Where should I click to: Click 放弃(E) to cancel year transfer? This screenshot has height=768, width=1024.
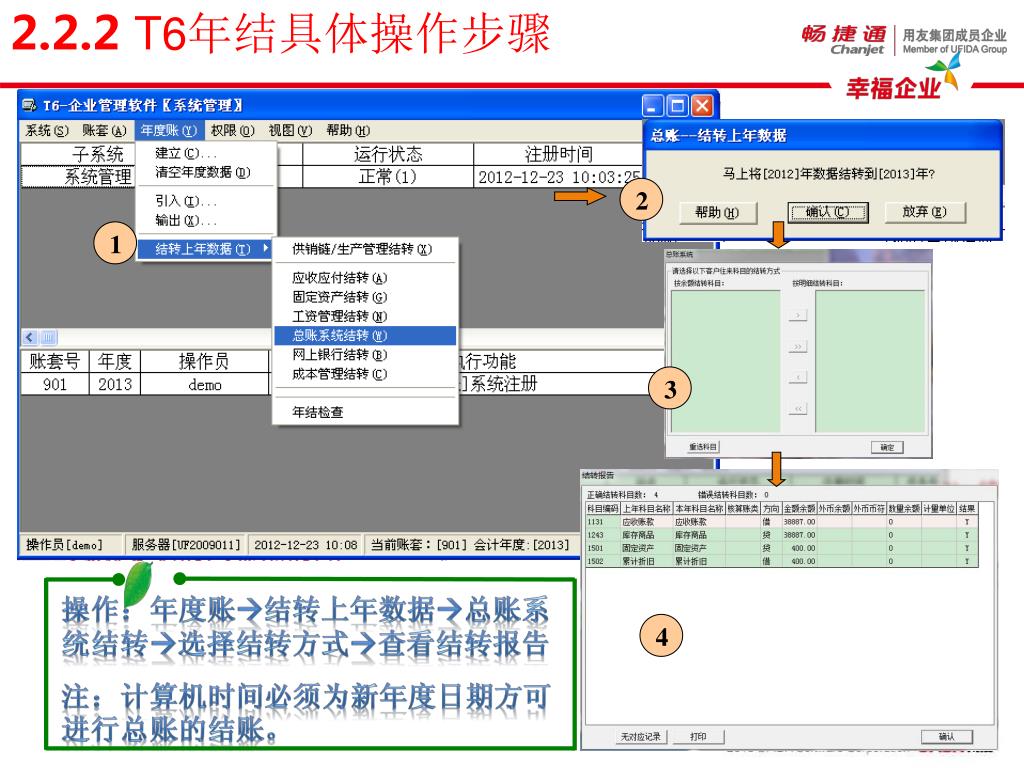pyautogui.click(x=924, y=212)
